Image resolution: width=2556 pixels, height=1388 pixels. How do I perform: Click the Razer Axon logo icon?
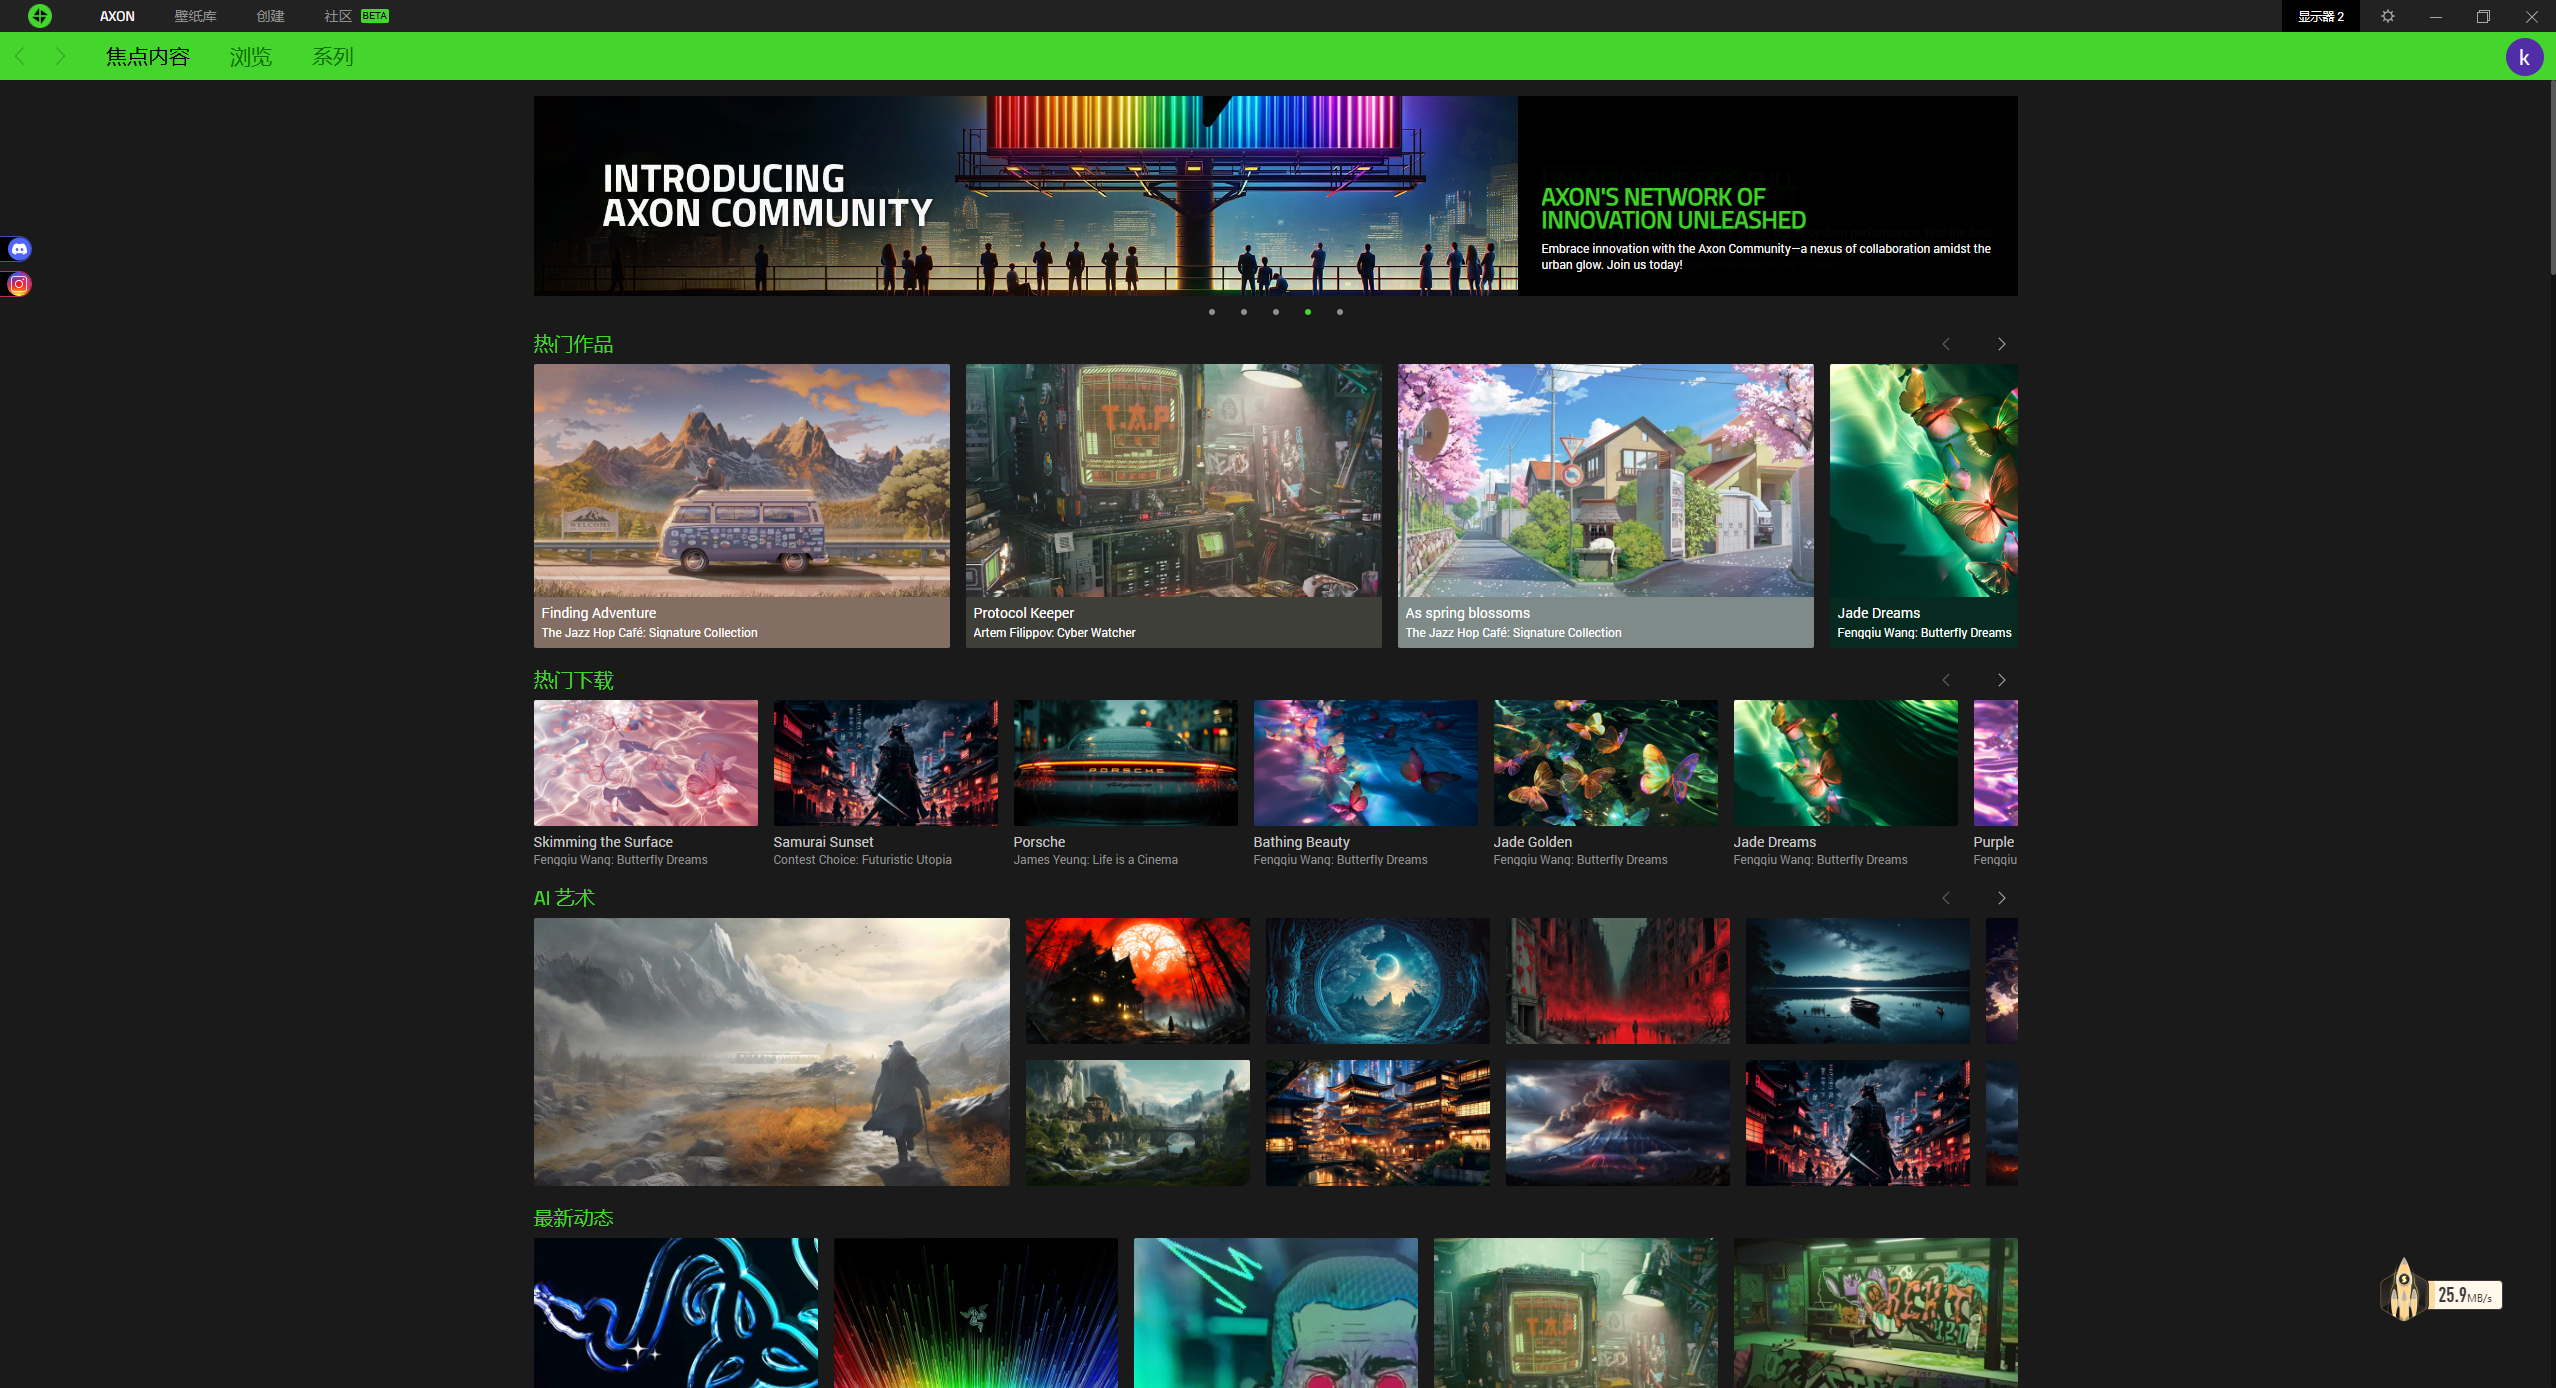point(40,16)
